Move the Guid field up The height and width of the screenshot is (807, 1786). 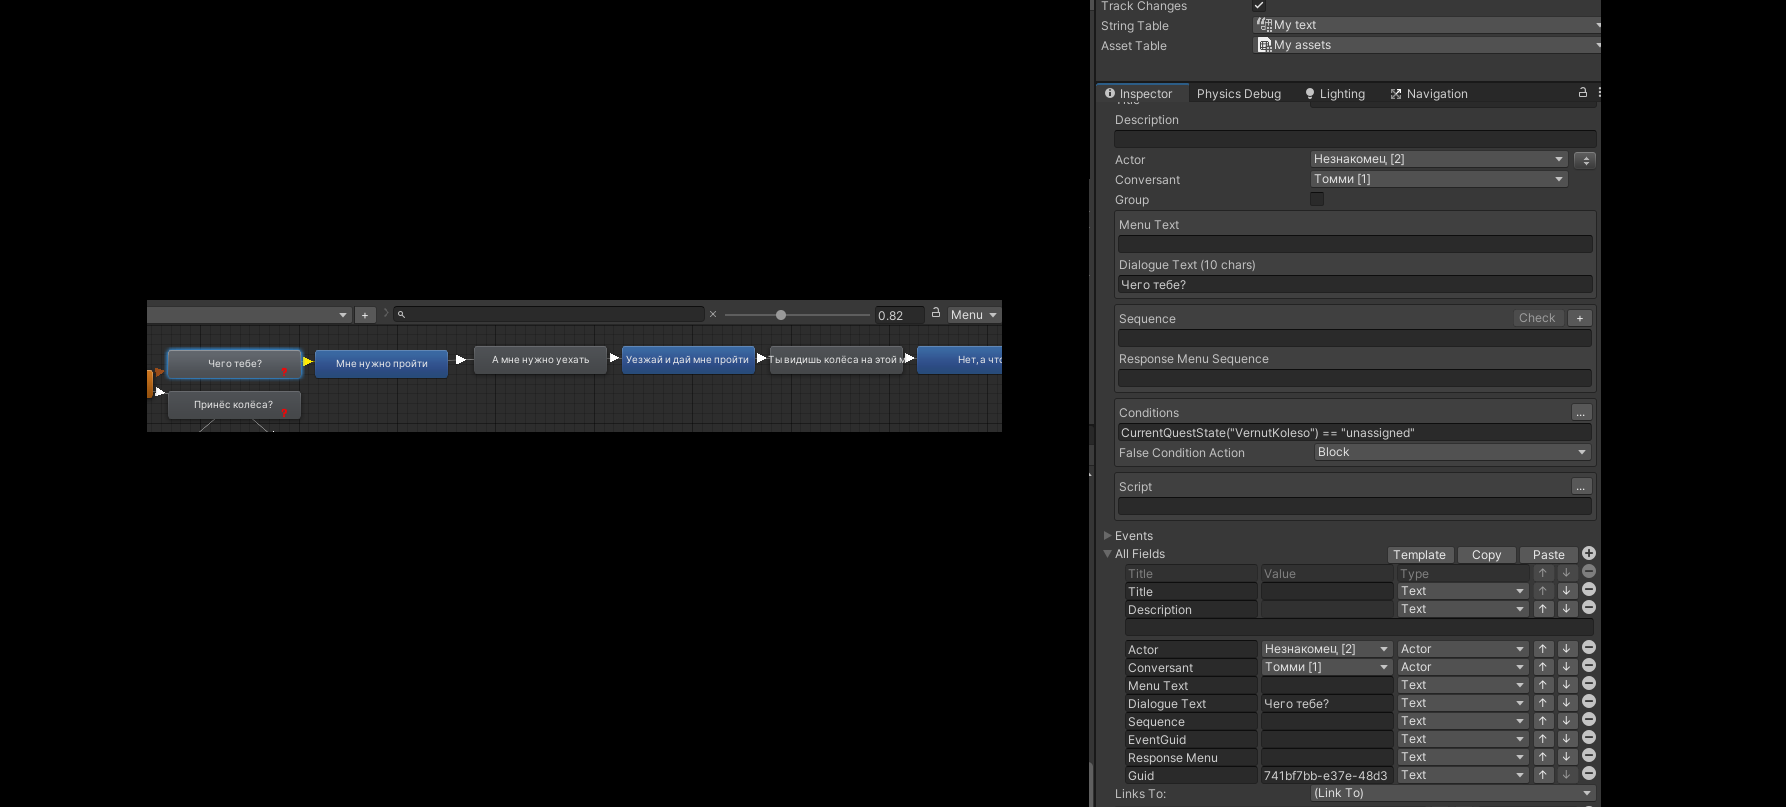tap(1543, 775)
